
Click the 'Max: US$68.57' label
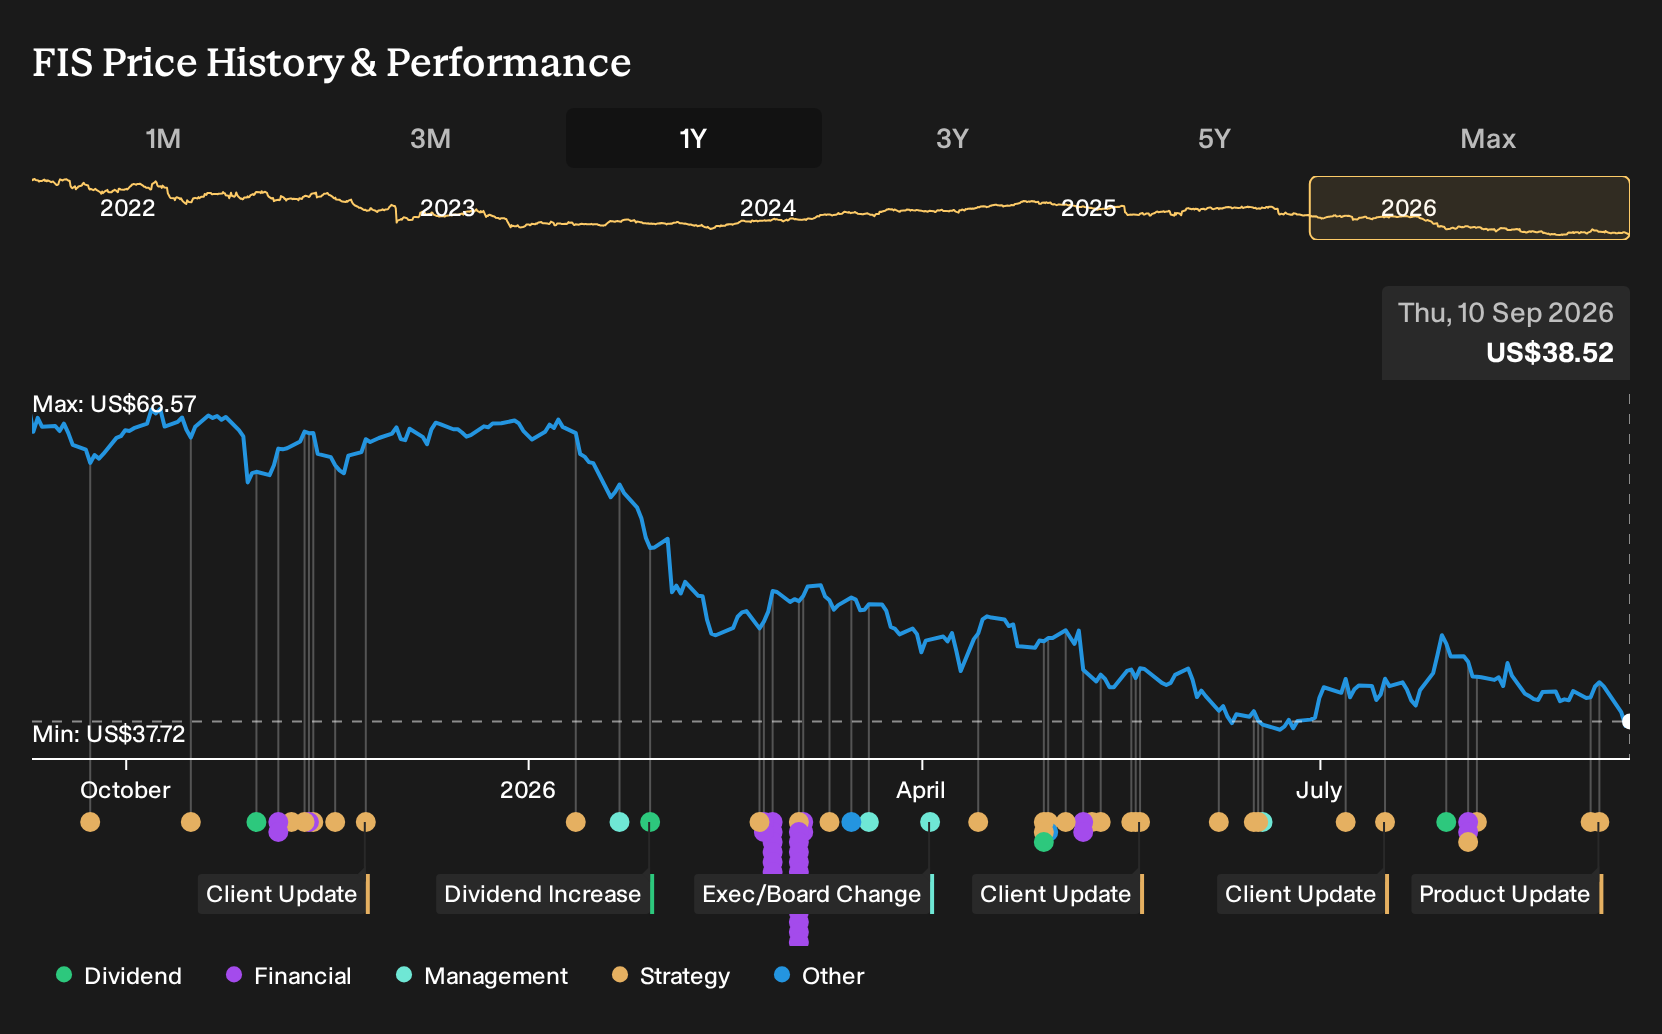click(x=114, y=404)
